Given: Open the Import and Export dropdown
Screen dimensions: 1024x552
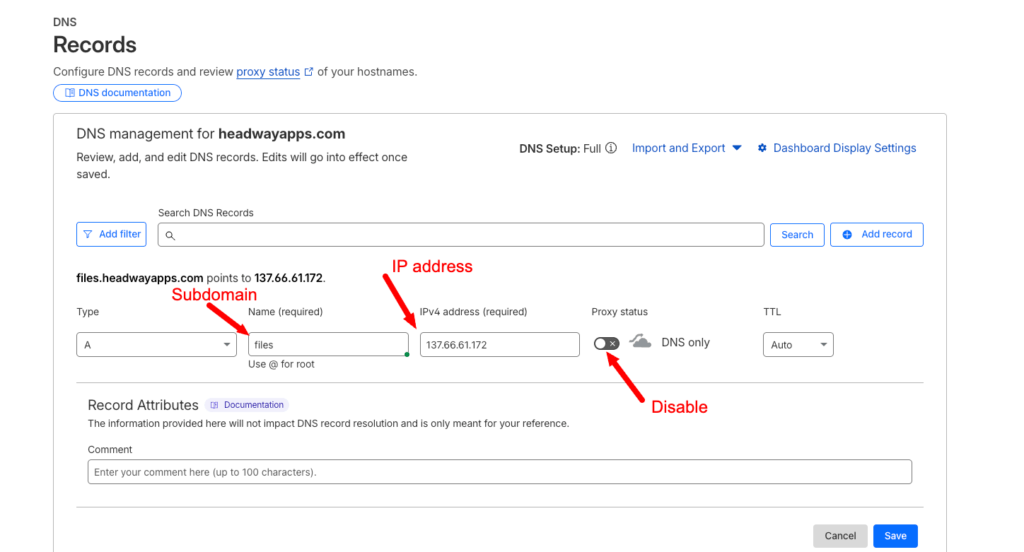Looking at the screenshot, I should (x=686, y=148).
